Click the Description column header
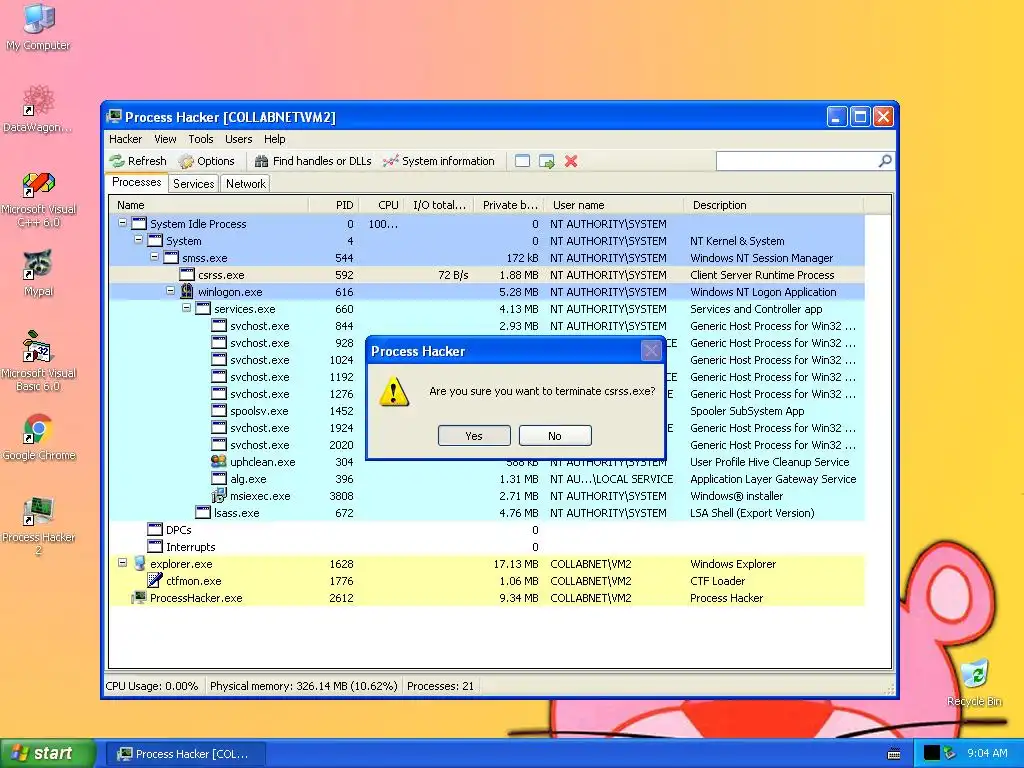Screen dimensions: 1024x768 (x=774, y=205)
